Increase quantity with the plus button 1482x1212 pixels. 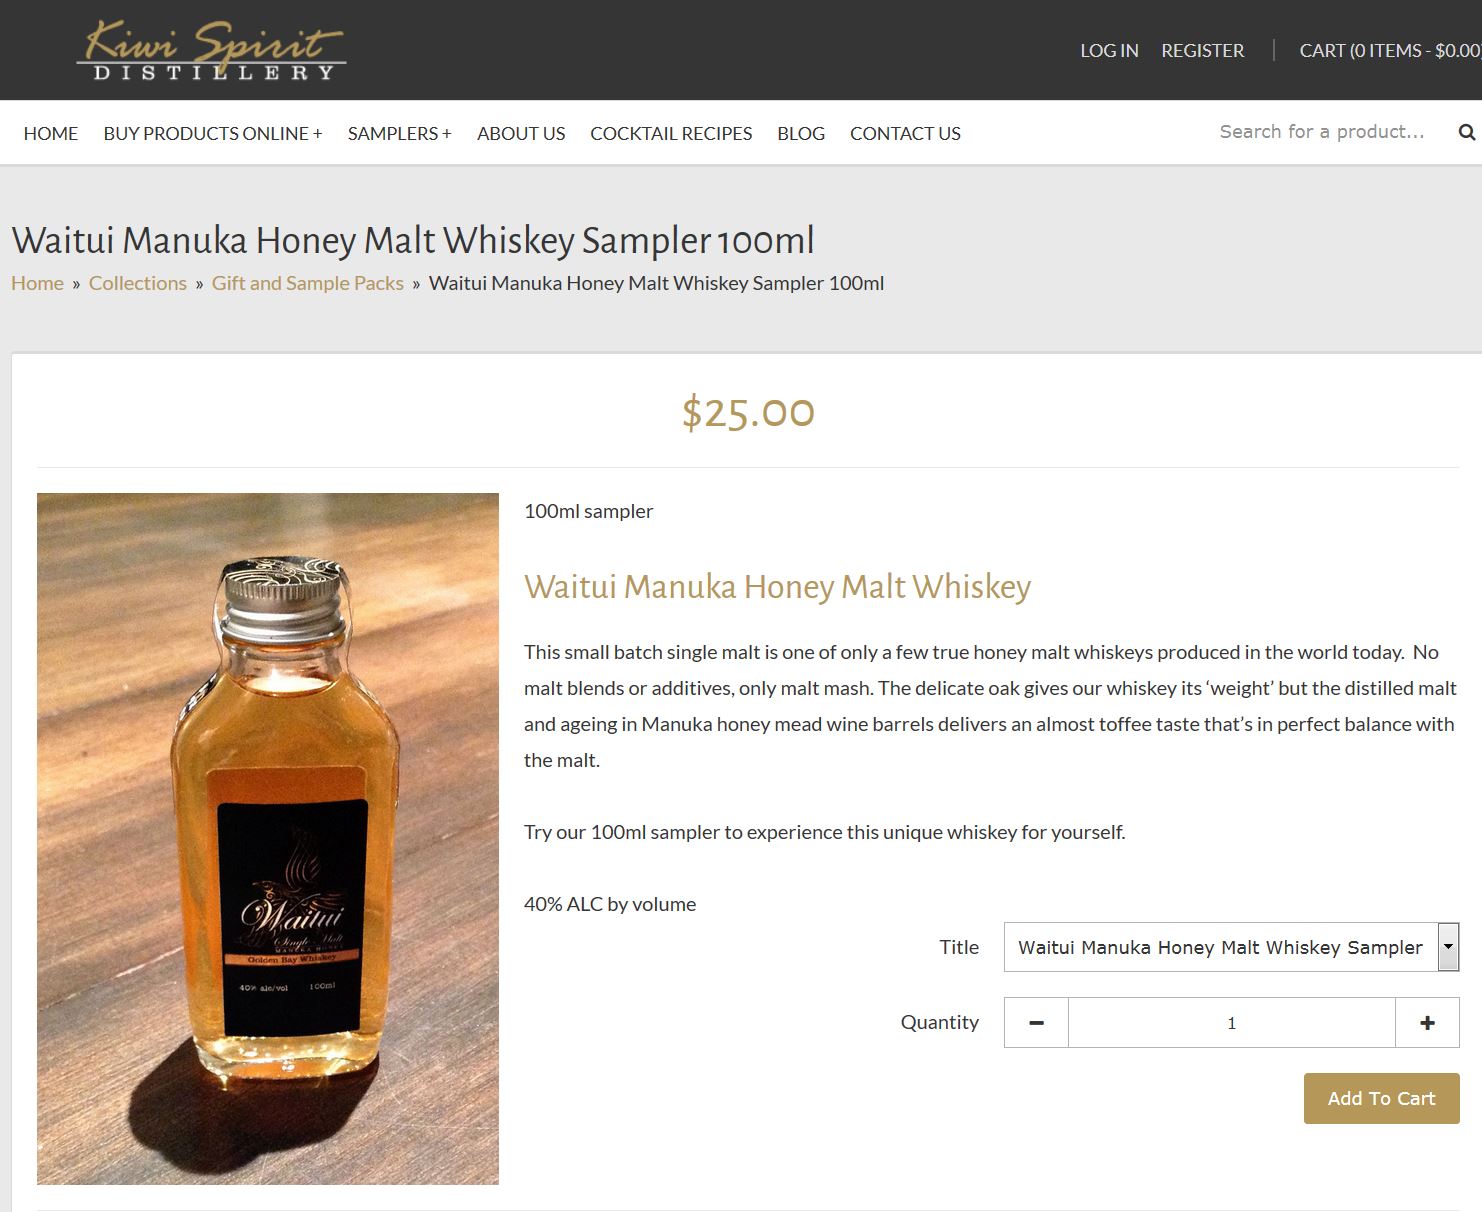coord(1427,1022)
